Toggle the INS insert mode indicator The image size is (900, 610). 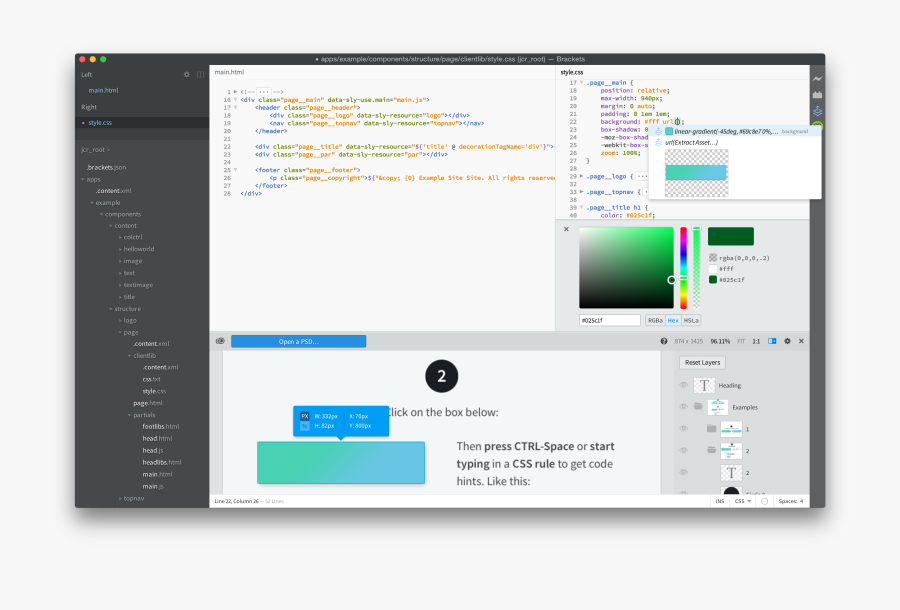pyautogui.click(x=719, y=501)
